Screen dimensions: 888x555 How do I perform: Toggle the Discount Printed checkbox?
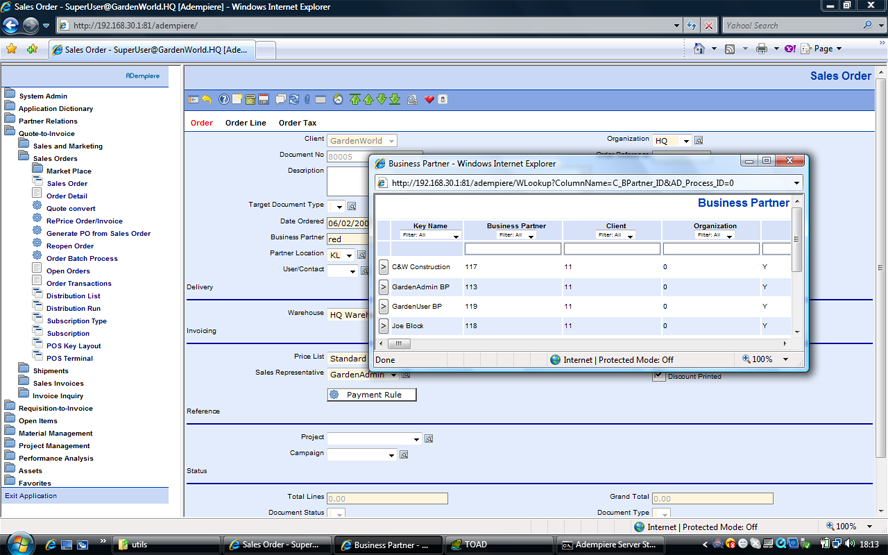(658, 376)
